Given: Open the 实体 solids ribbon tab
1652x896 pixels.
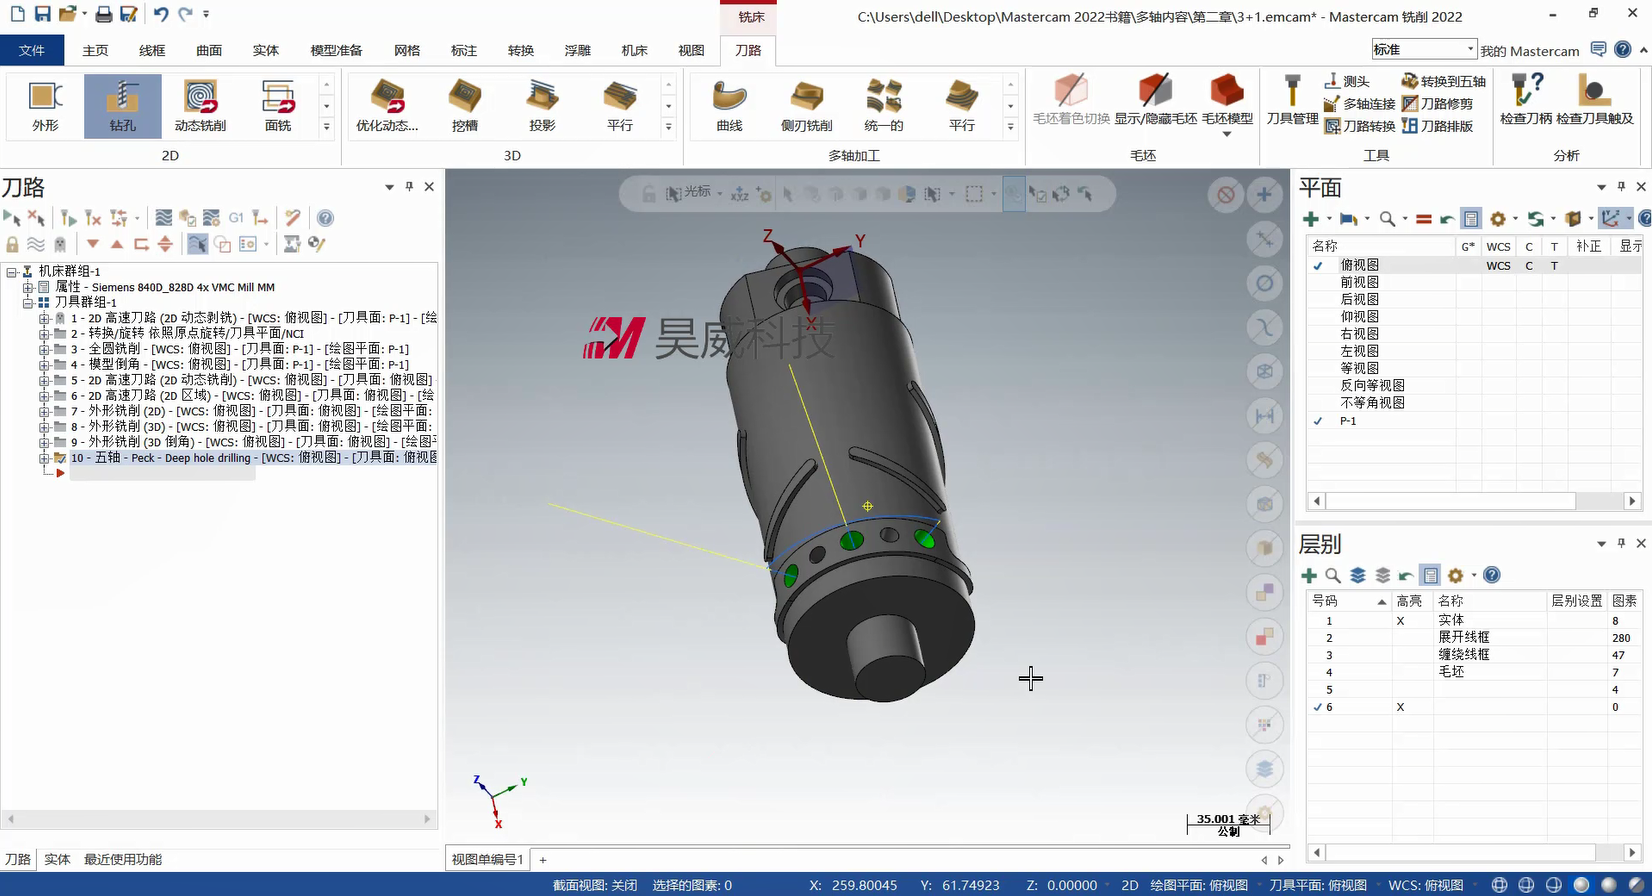Looking at the screenshot, I should [266, 50].
